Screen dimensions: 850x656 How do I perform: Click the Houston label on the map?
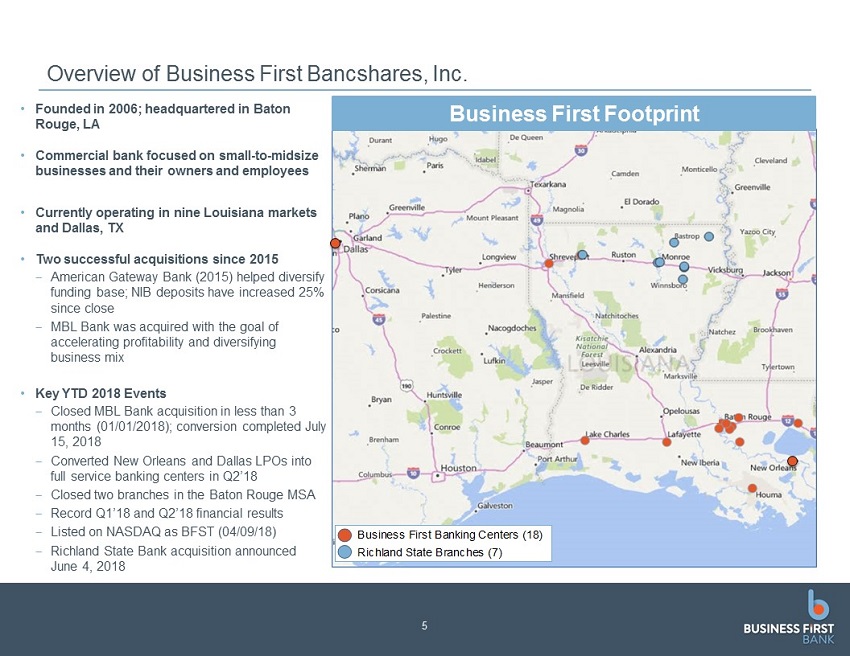[x=459, y=468]
